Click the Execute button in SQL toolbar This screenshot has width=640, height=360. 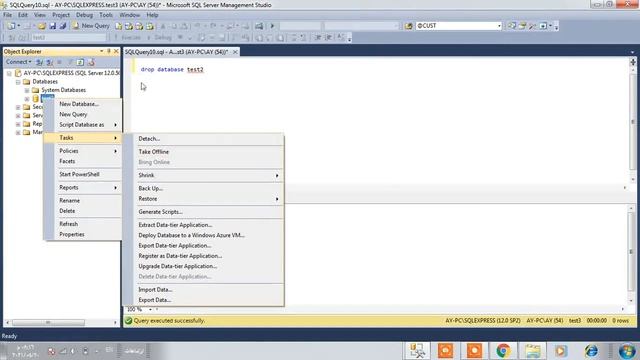coord(127,38)
